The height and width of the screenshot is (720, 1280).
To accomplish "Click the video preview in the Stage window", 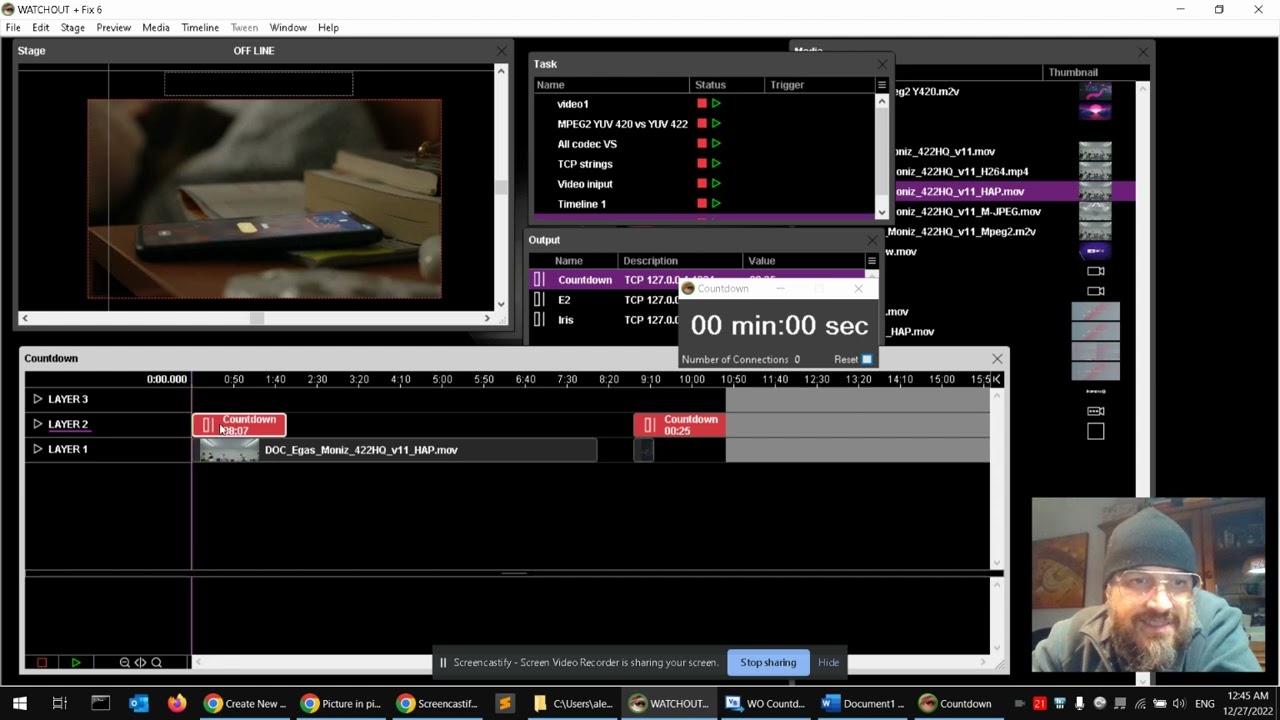I will click(264, 198).
